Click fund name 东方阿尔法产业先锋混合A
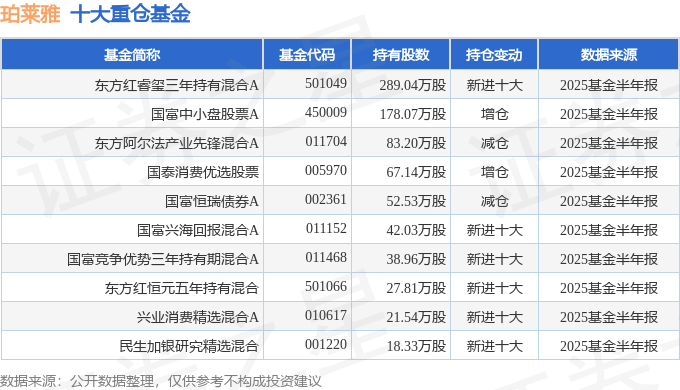The image size is (680, 390). (x=177, y=144)
